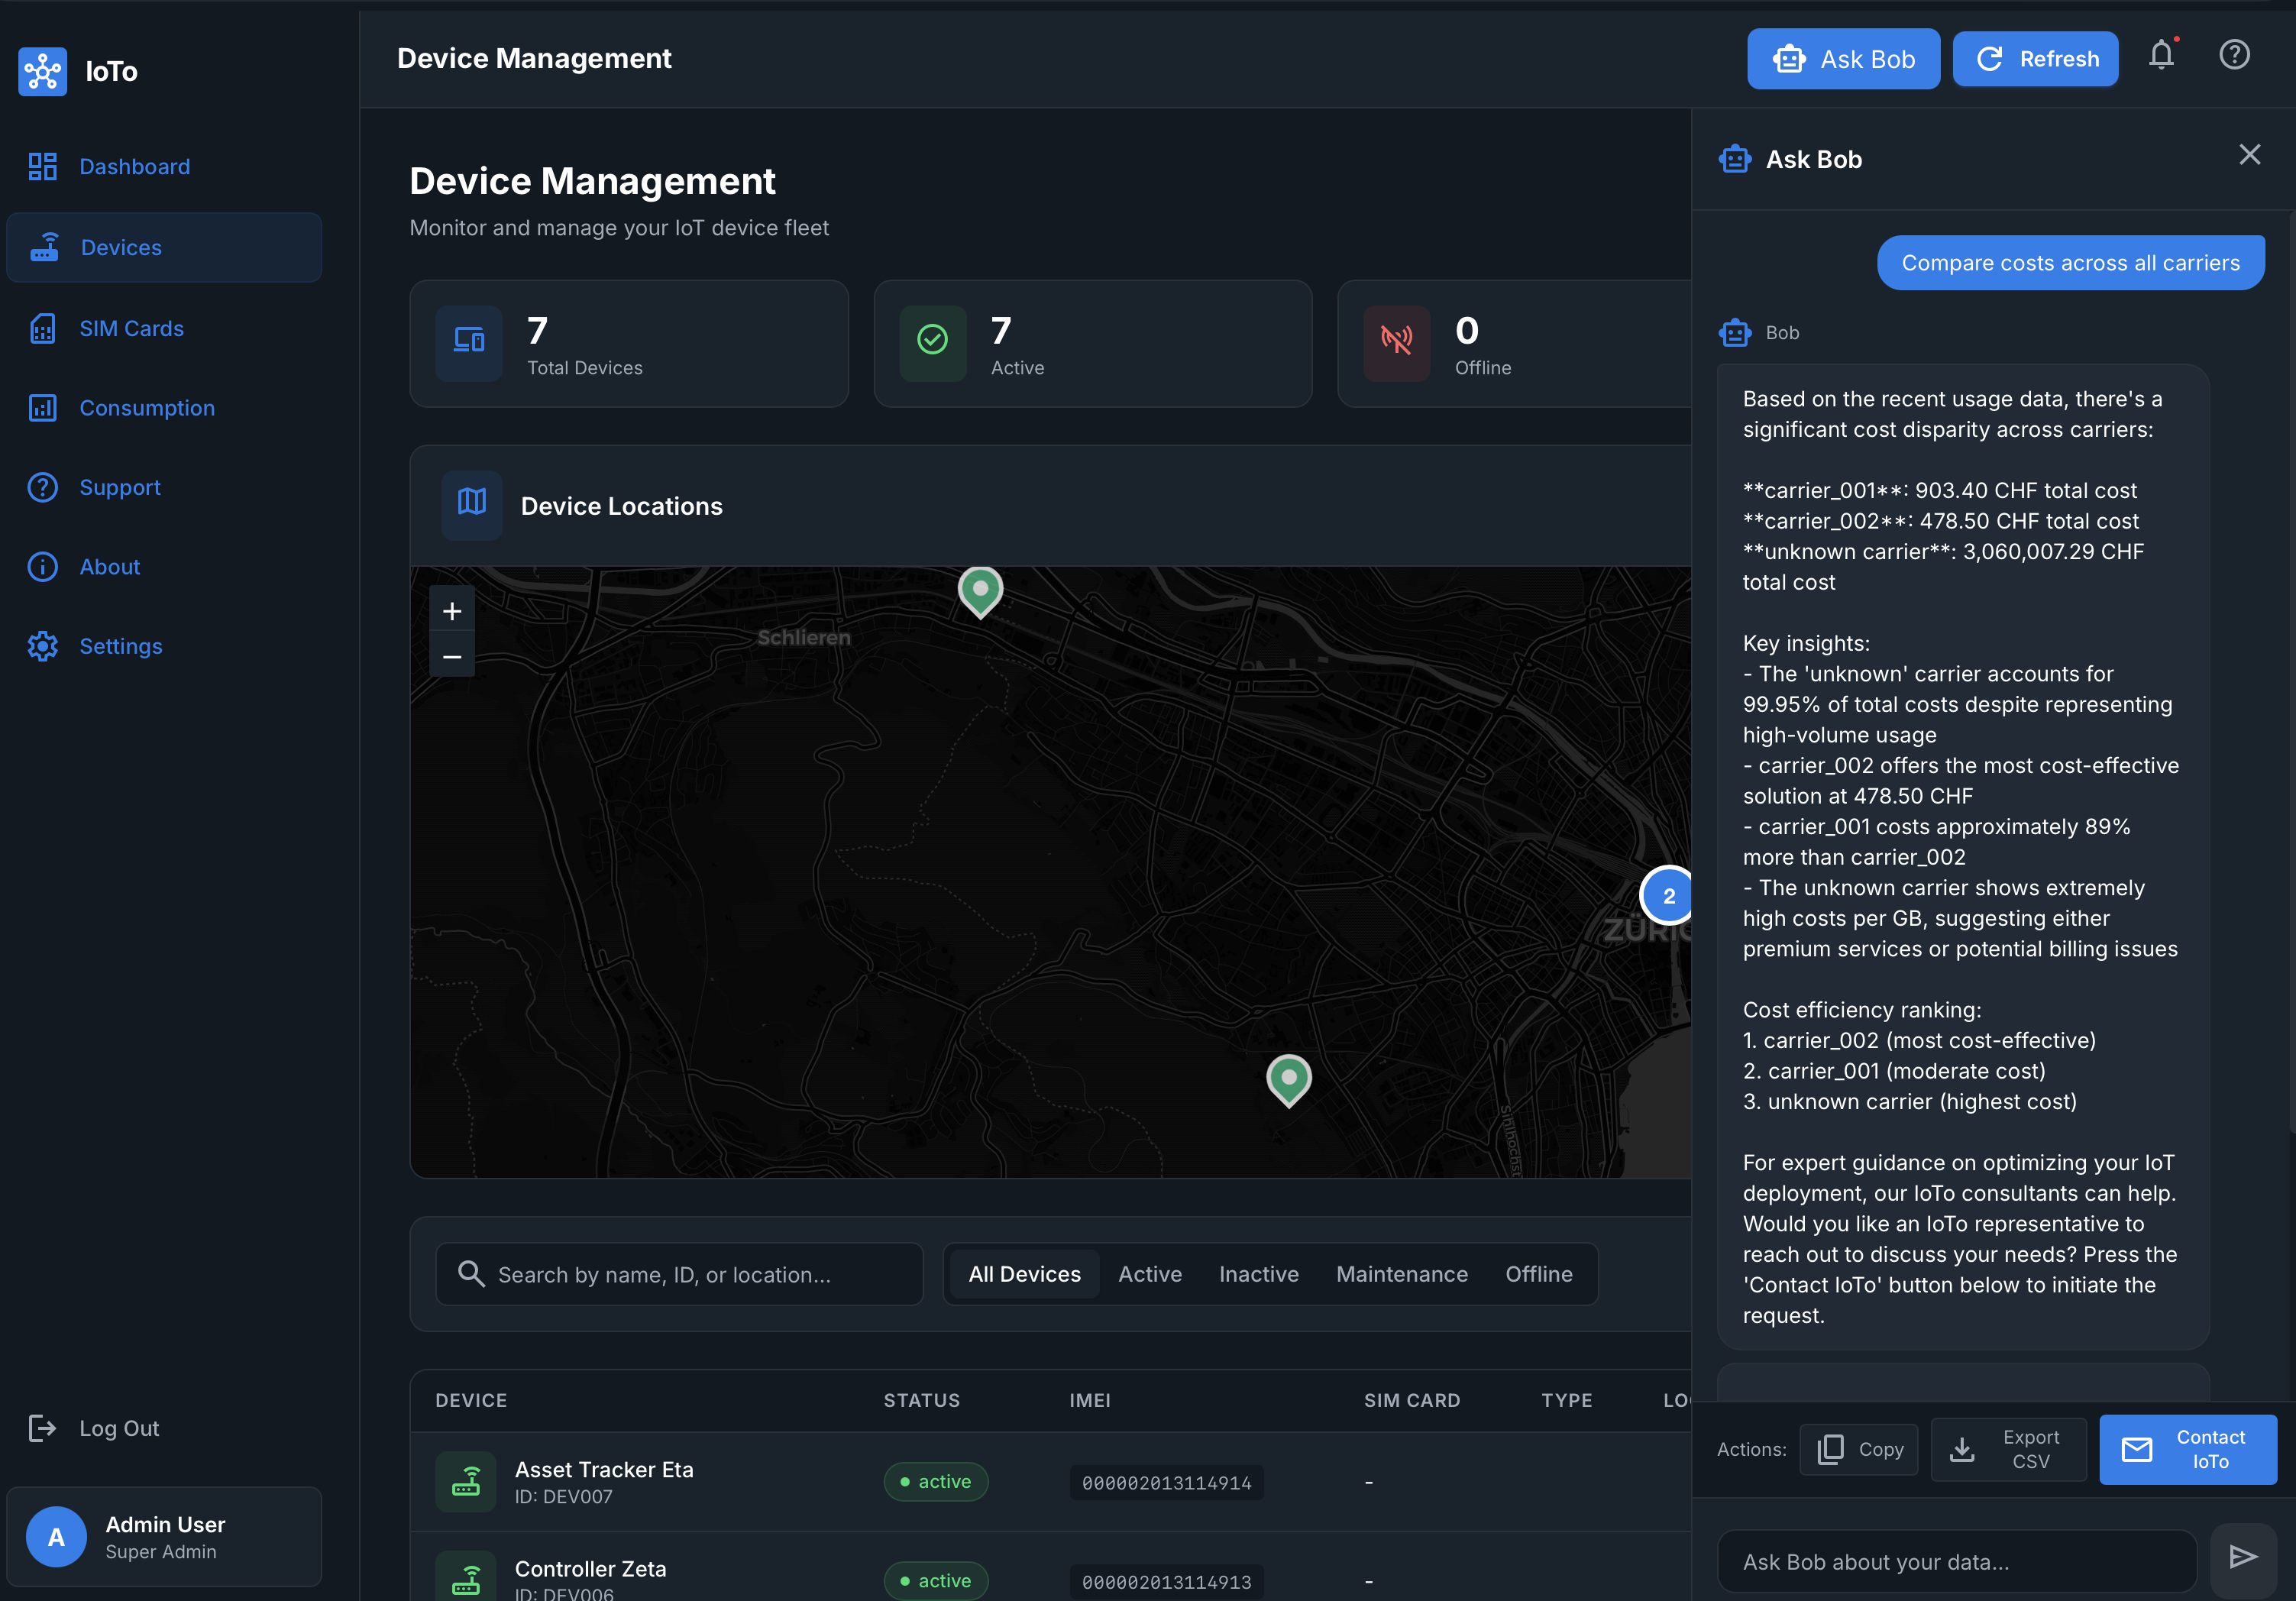Select the Maintenance filter tab

coord(1401,1273)
